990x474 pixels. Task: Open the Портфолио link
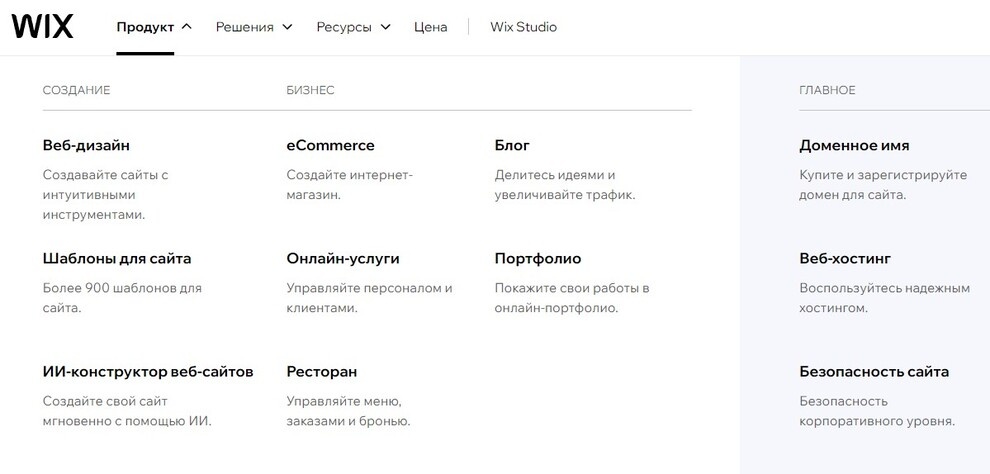pyautogui.click(x=538, y=258)
